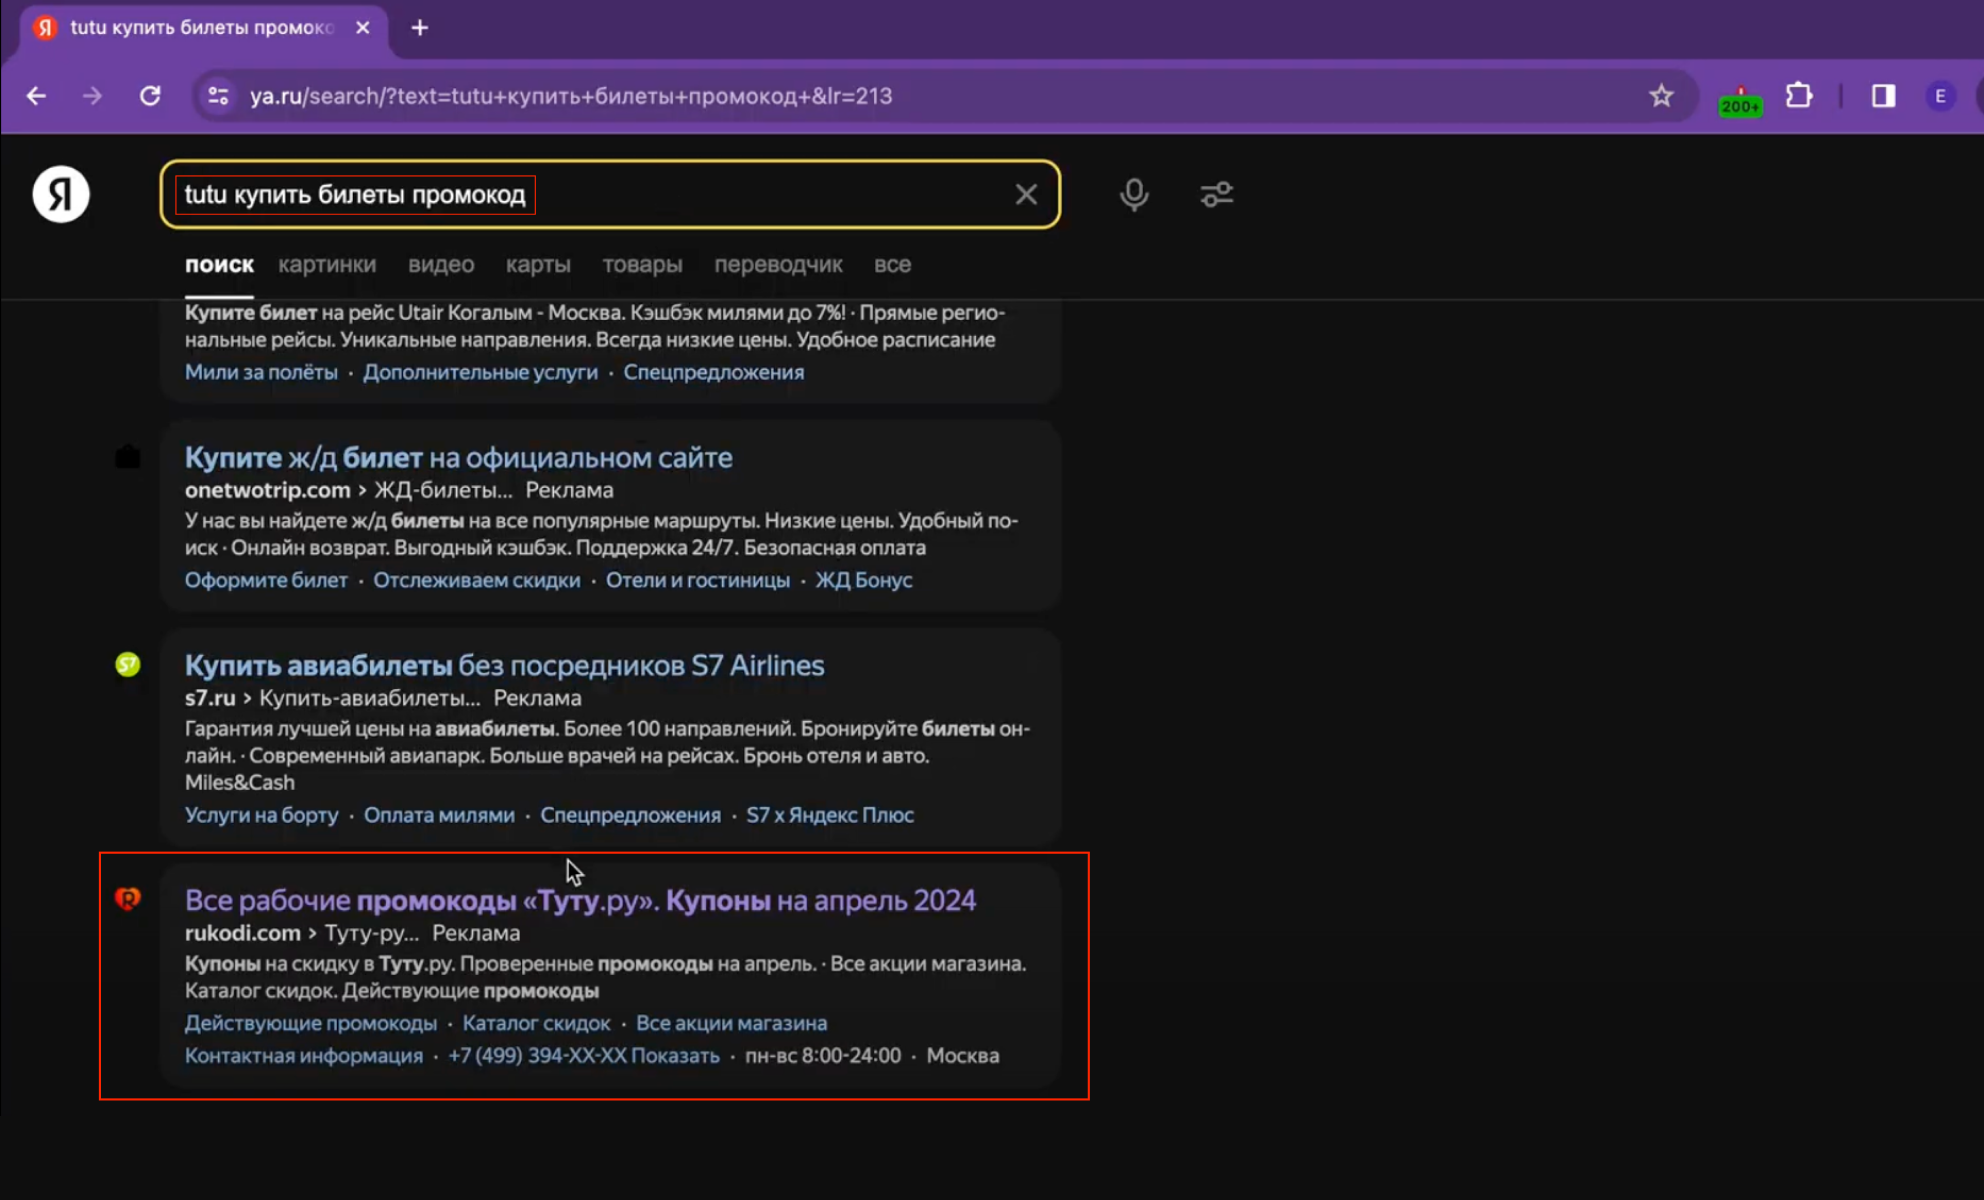Switch to картинки tab
Image resolution: width=1984 pixels, height=1200 pixels.
pos(327,265)
